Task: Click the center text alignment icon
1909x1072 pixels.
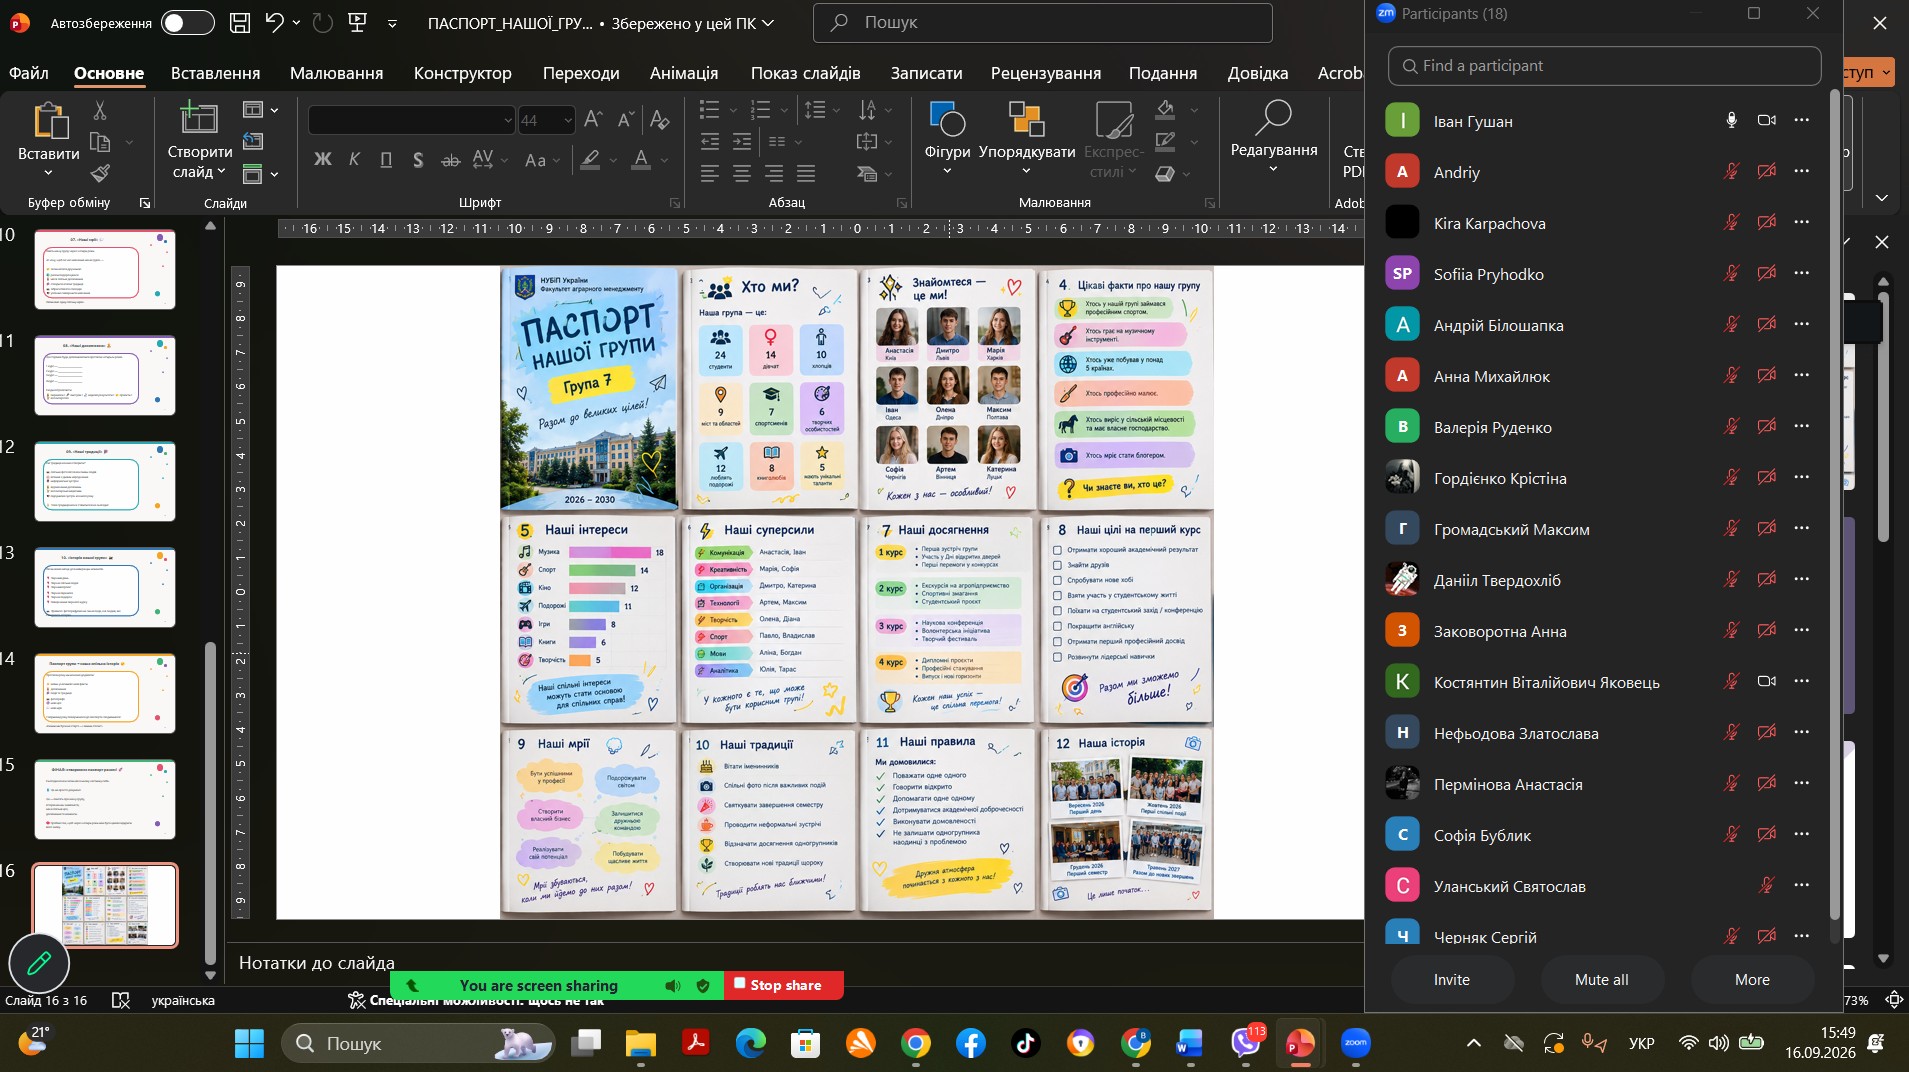Action: point(742,174)
